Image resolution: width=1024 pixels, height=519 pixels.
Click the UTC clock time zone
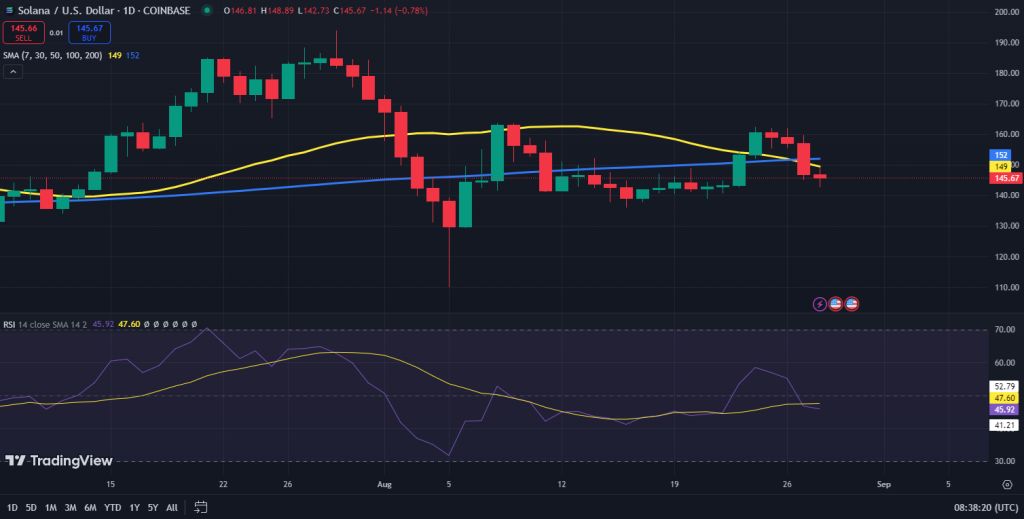983,507
